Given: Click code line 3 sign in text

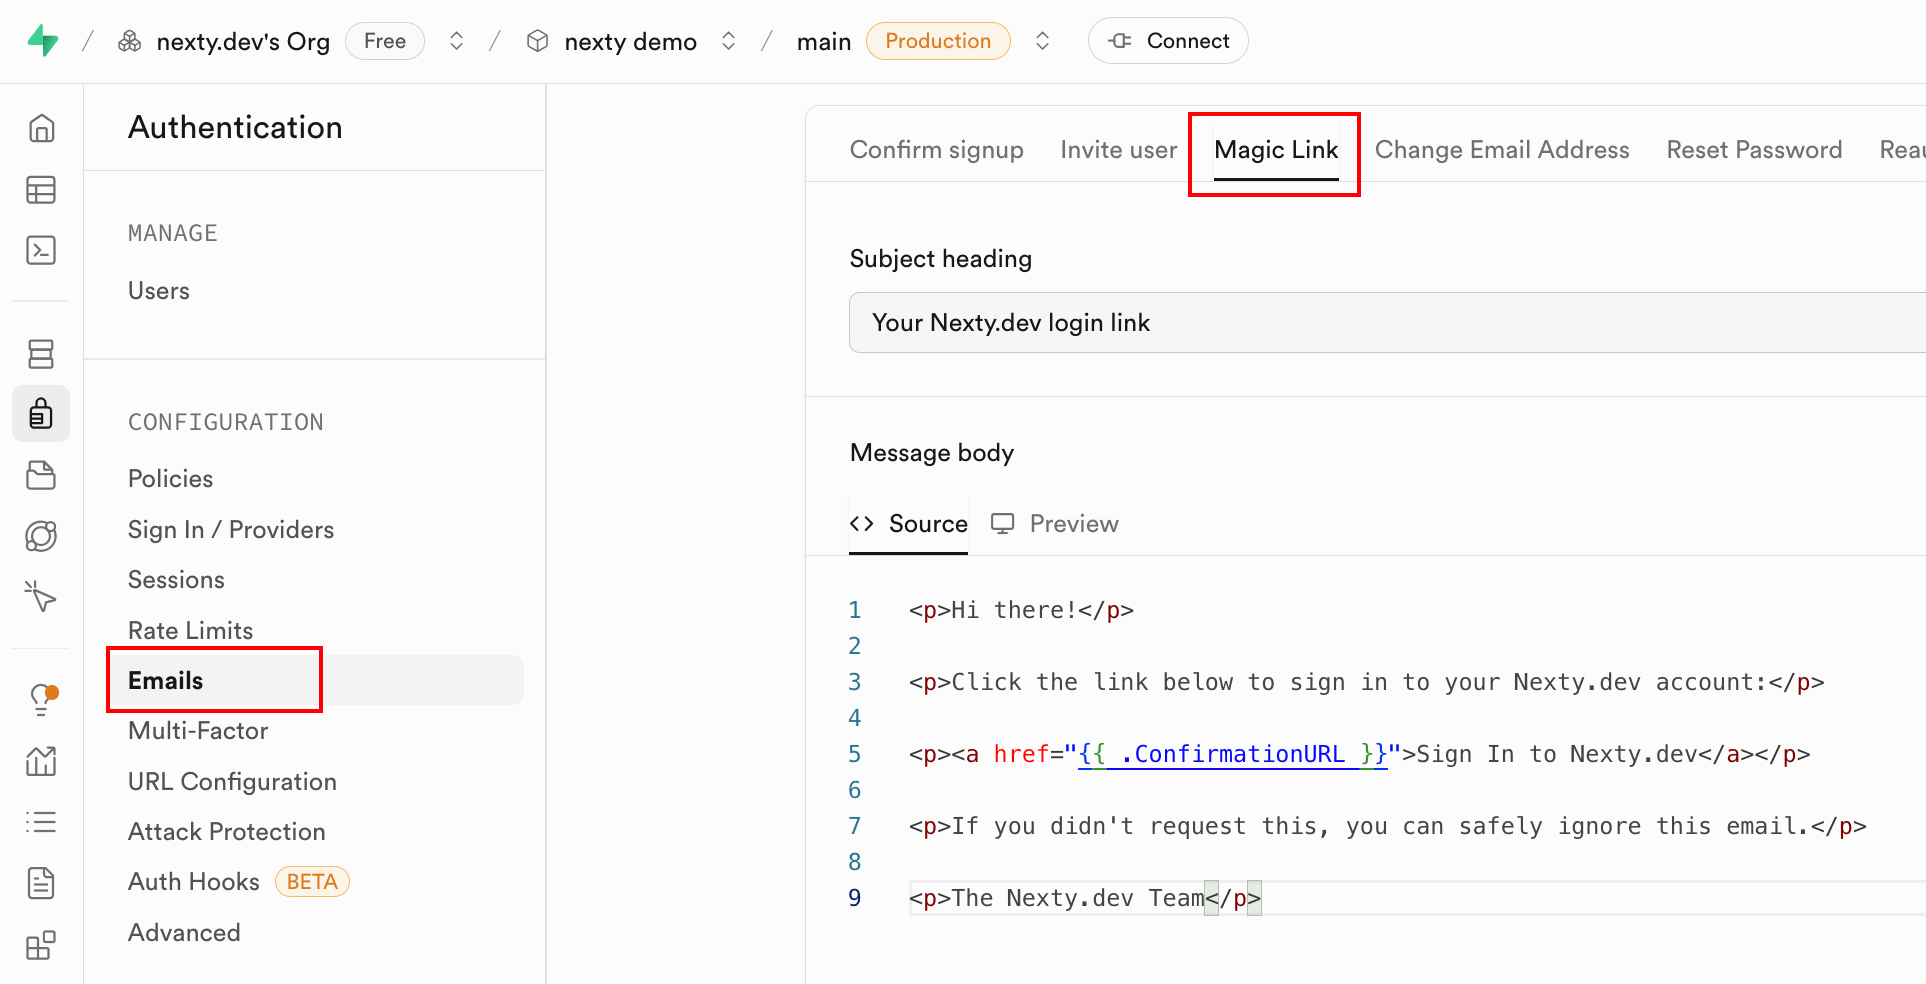Looking at the screenshot, I should [1367, 682].
